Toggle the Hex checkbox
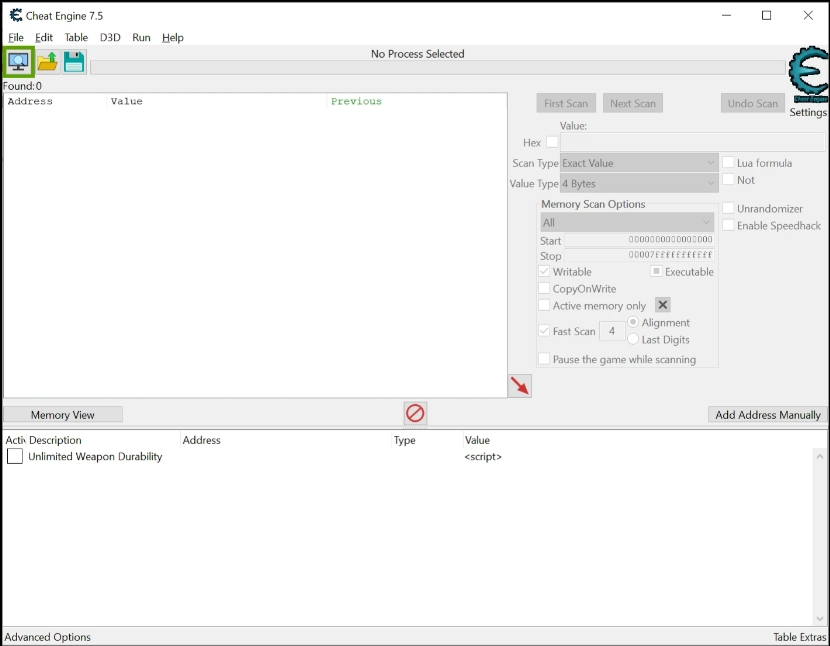 tap(552, 142)
